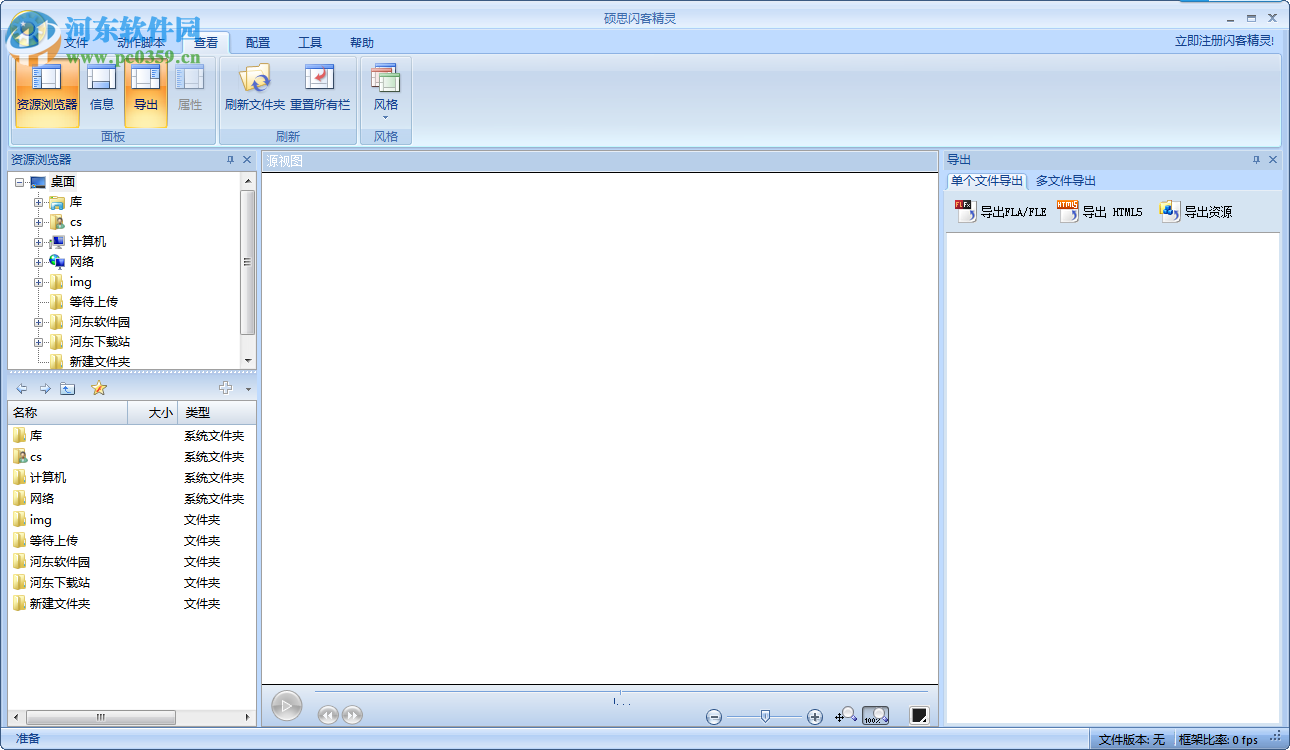Image resolution: width=1290 pixels, height=750 pixels.
Task: Click the zoom in plus icon
Action: coord(815,716)
